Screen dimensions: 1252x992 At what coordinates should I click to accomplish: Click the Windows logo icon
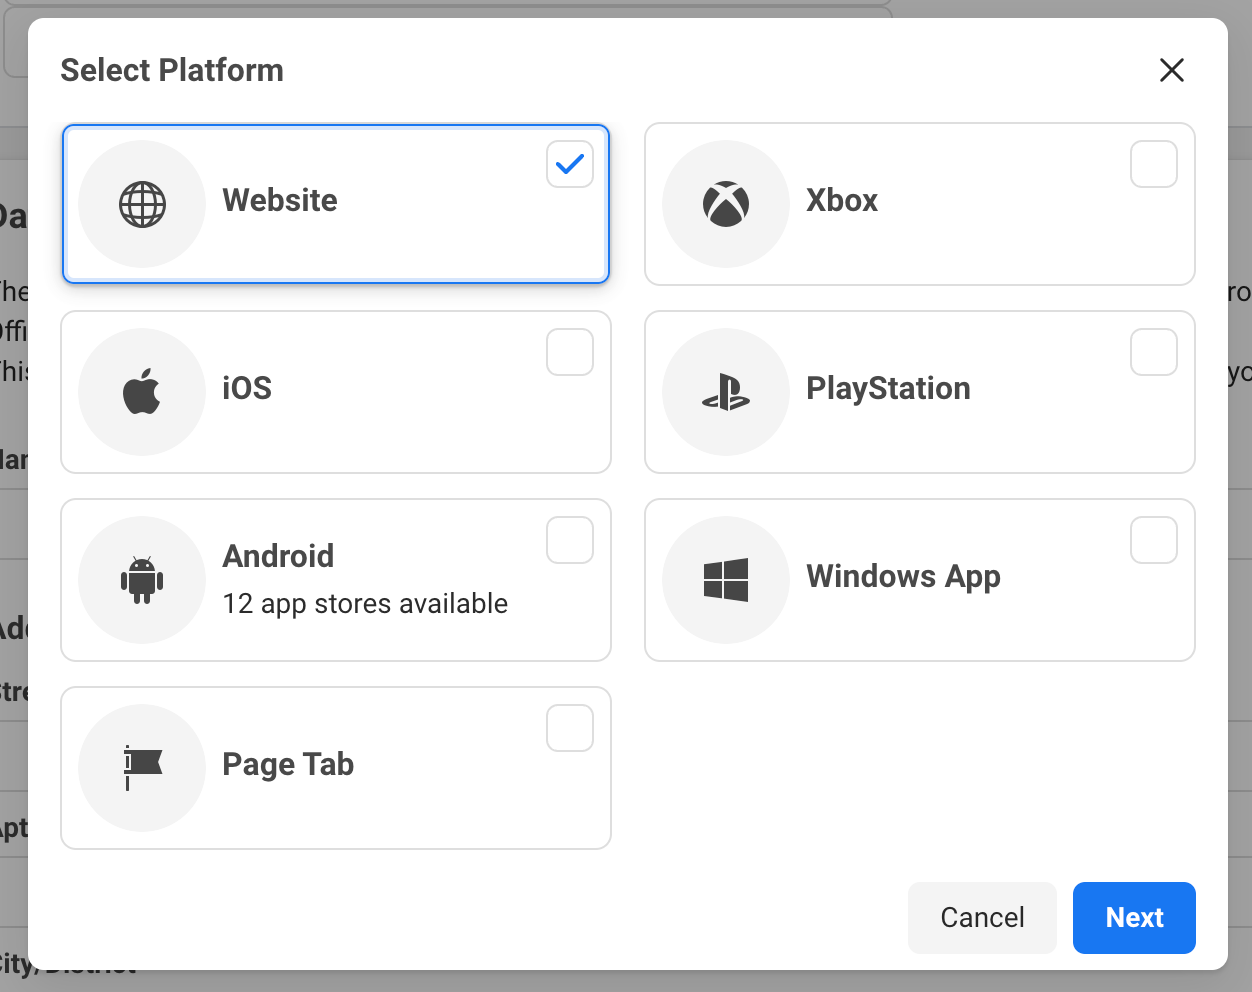(x=726, y=580)
